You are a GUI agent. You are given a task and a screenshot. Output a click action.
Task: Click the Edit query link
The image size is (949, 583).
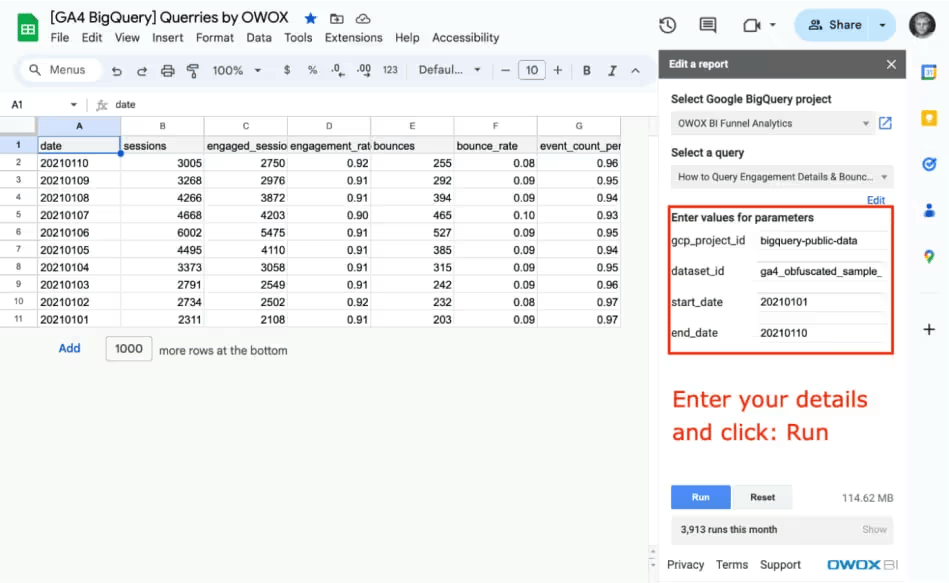[875, 200]
